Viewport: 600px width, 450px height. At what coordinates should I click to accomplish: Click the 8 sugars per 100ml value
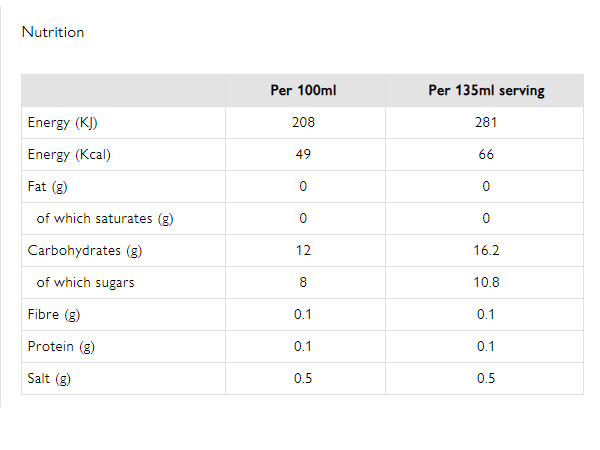[x=303, y=283]
